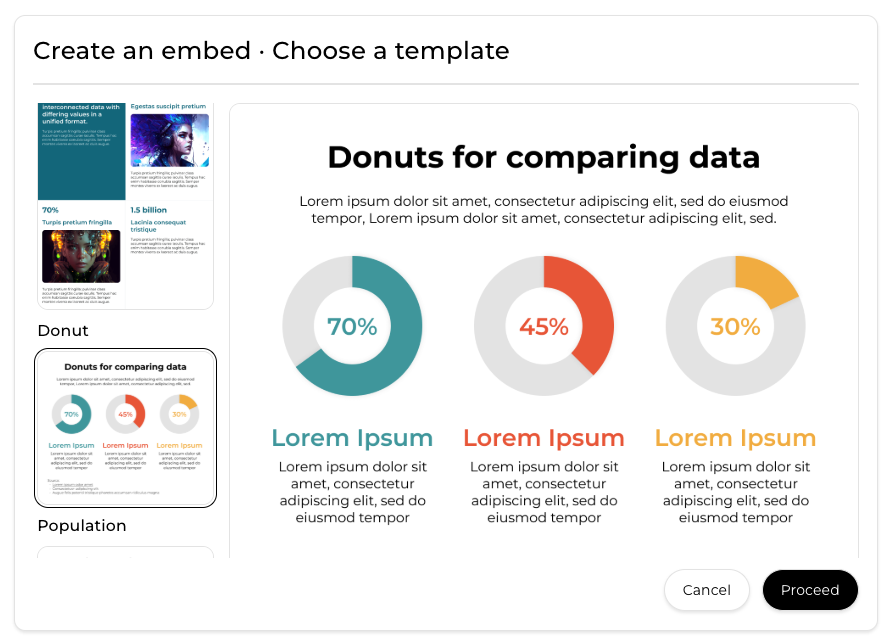Screen dimensions: 888x644
Task: Select the Donut template thumbnail
Action: [x=125, y=427]
